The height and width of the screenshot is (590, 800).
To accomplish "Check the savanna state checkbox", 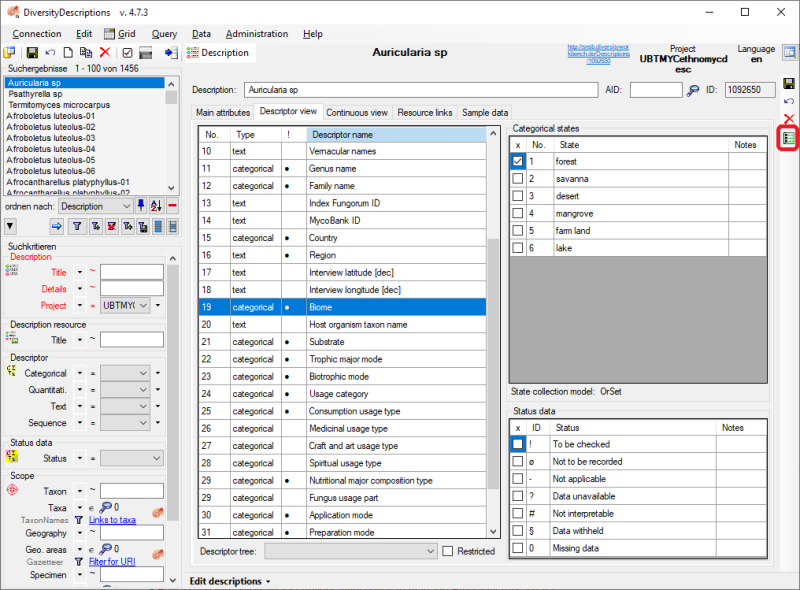I will click(517, 179).
